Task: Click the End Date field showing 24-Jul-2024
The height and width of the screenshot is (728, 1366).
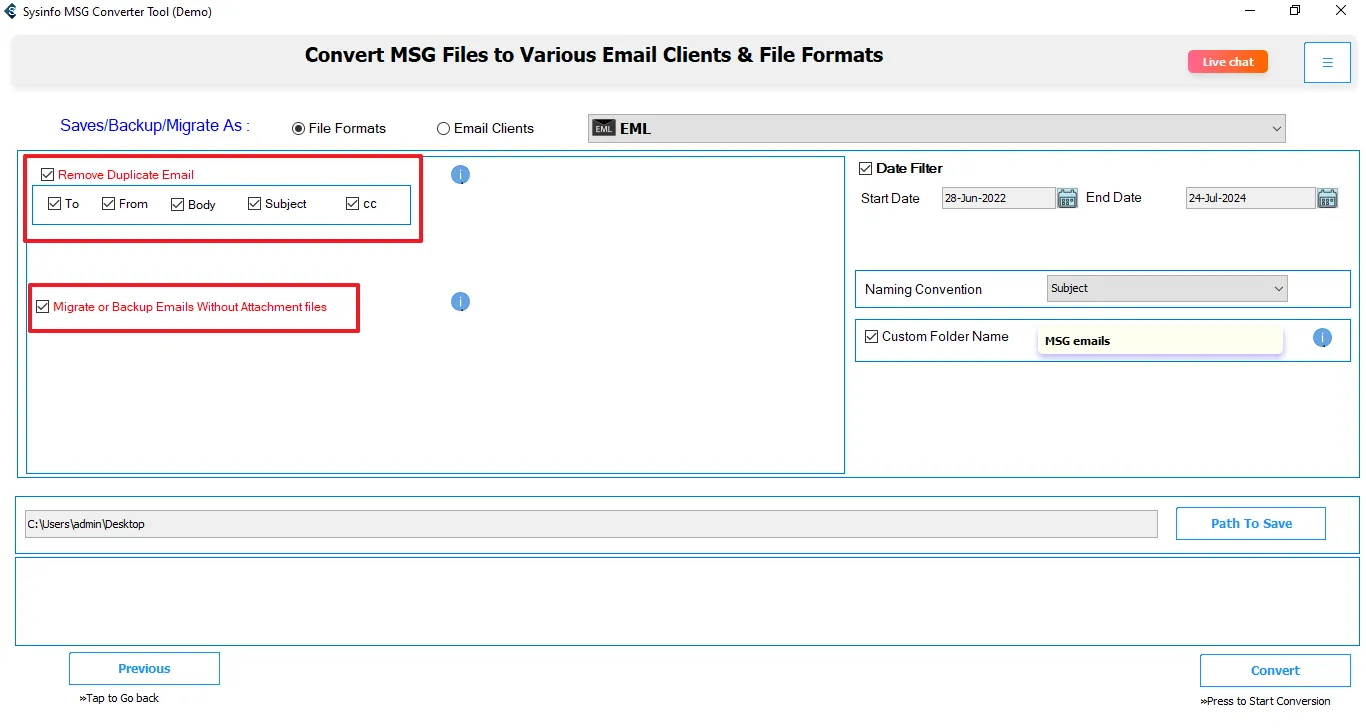Action: point(1250,198)
